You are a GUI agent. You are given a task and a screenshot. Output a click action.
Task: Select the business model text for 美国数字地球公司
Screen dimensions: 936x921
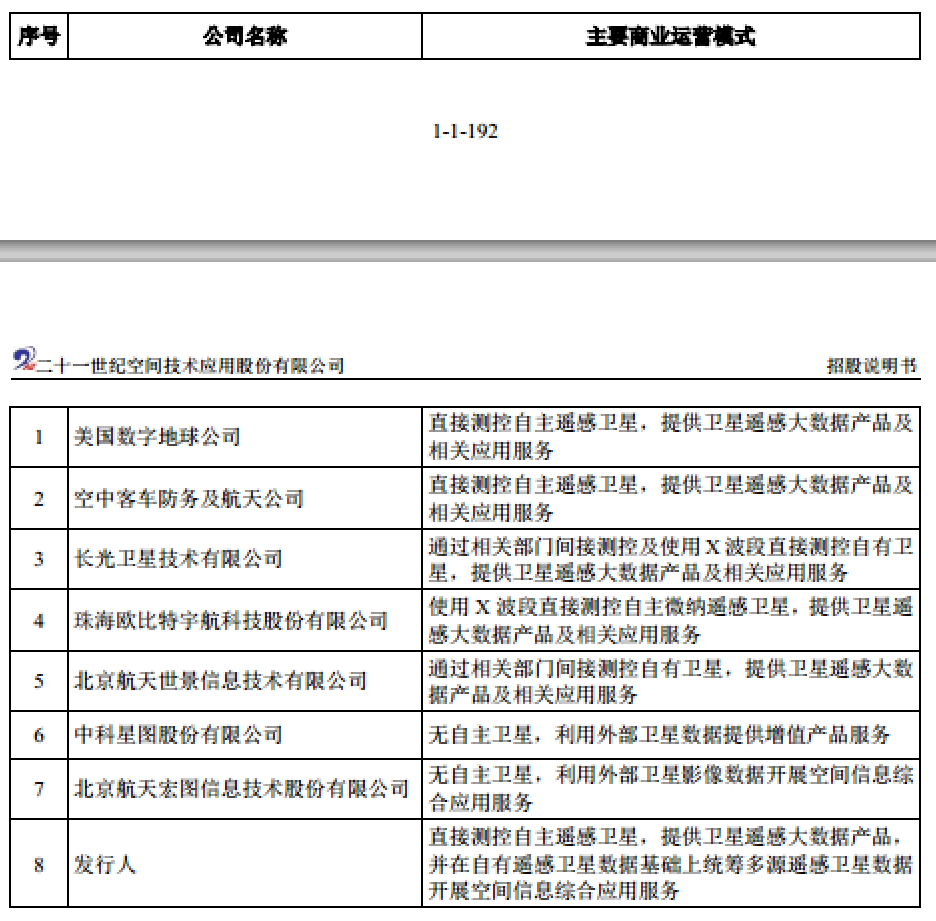(670, 437)
